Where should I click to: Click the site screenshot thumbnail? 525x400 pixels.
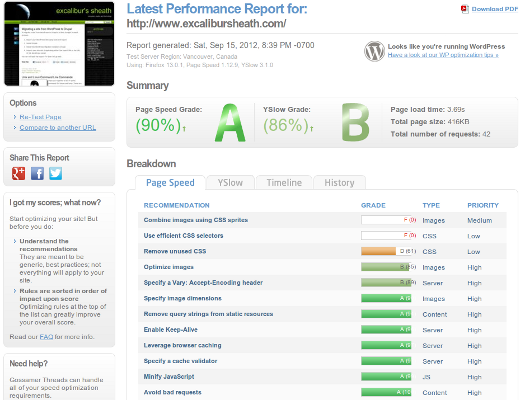tap(59, 44)
